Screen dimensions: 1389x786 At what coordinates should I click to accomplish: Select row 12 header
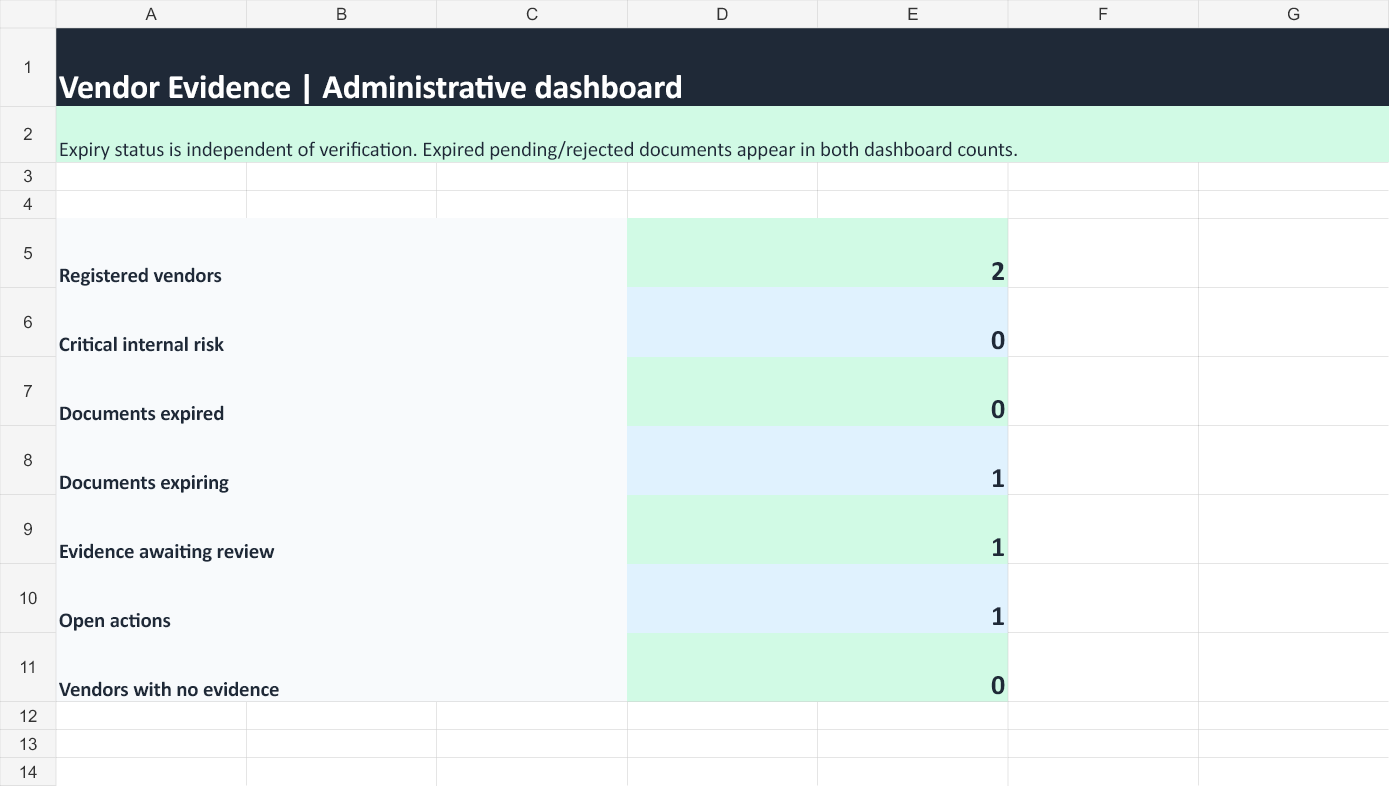click(x=28, y=716)
